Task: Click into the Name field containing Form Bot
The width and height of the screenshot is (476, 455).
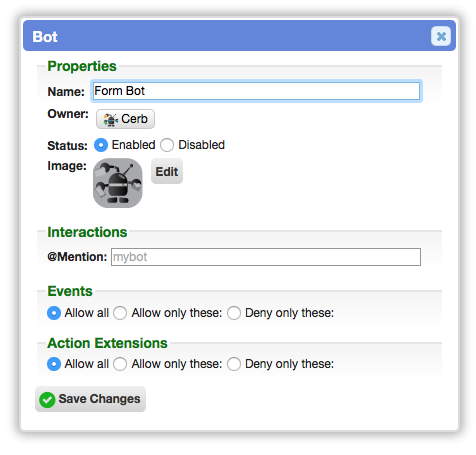Action: click(x=256, y=91)
